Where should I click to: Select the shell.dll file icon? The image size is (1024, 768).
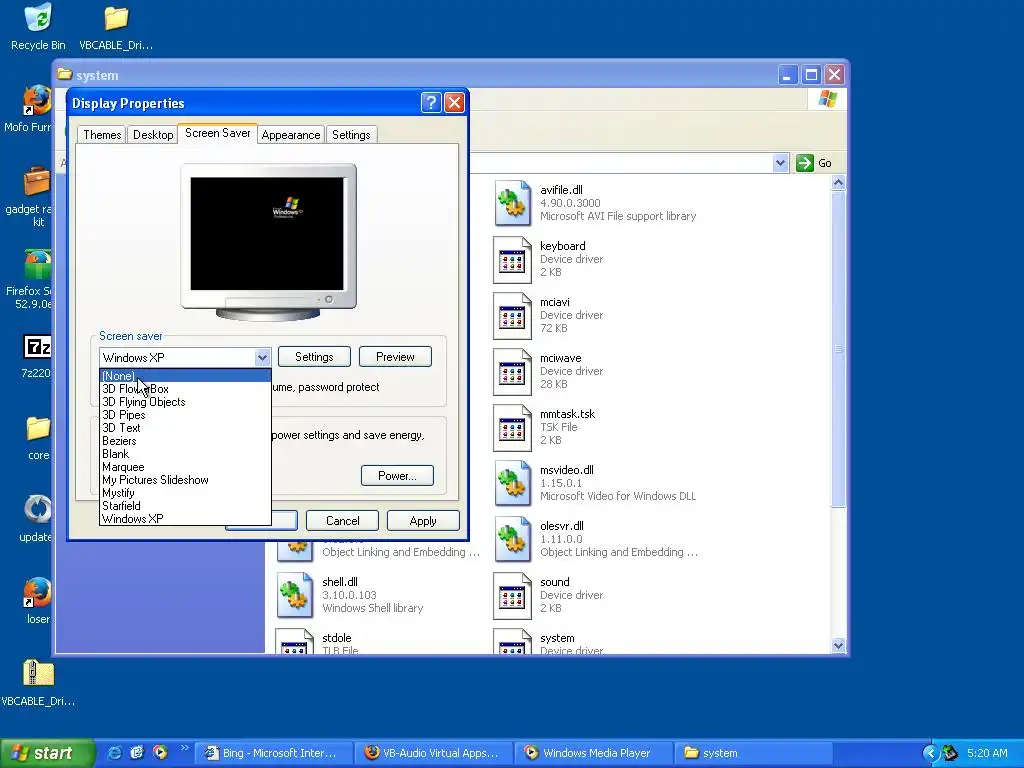click(x=295, y=596)
